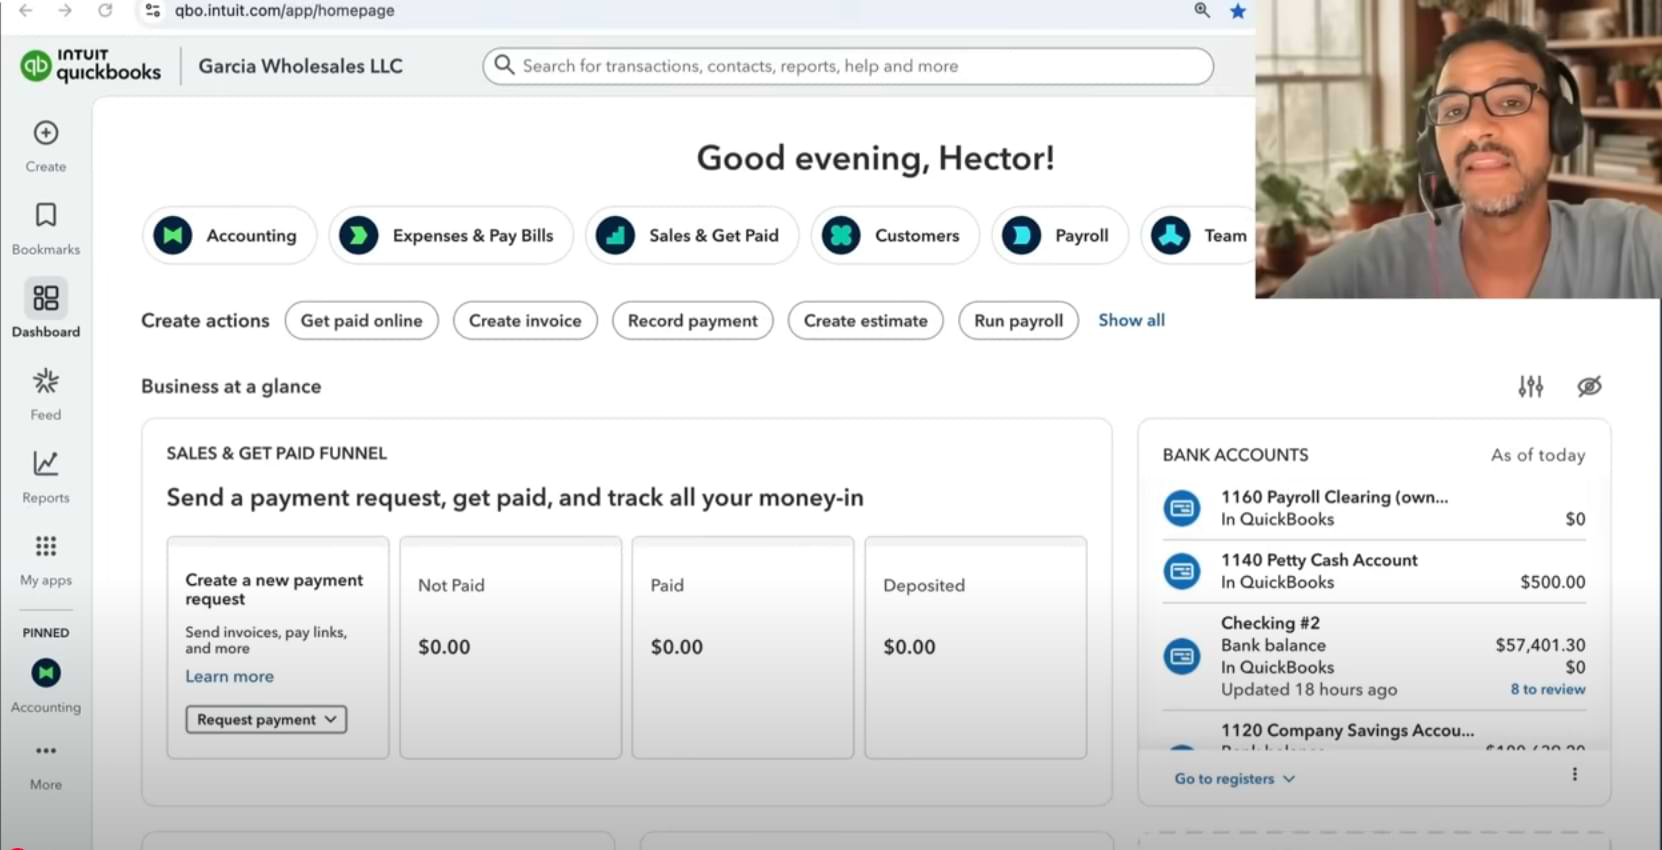The width and height of the screenshot is (1662, 850).
Task: Open the Team hub pill
Action: click(1199, 236)
